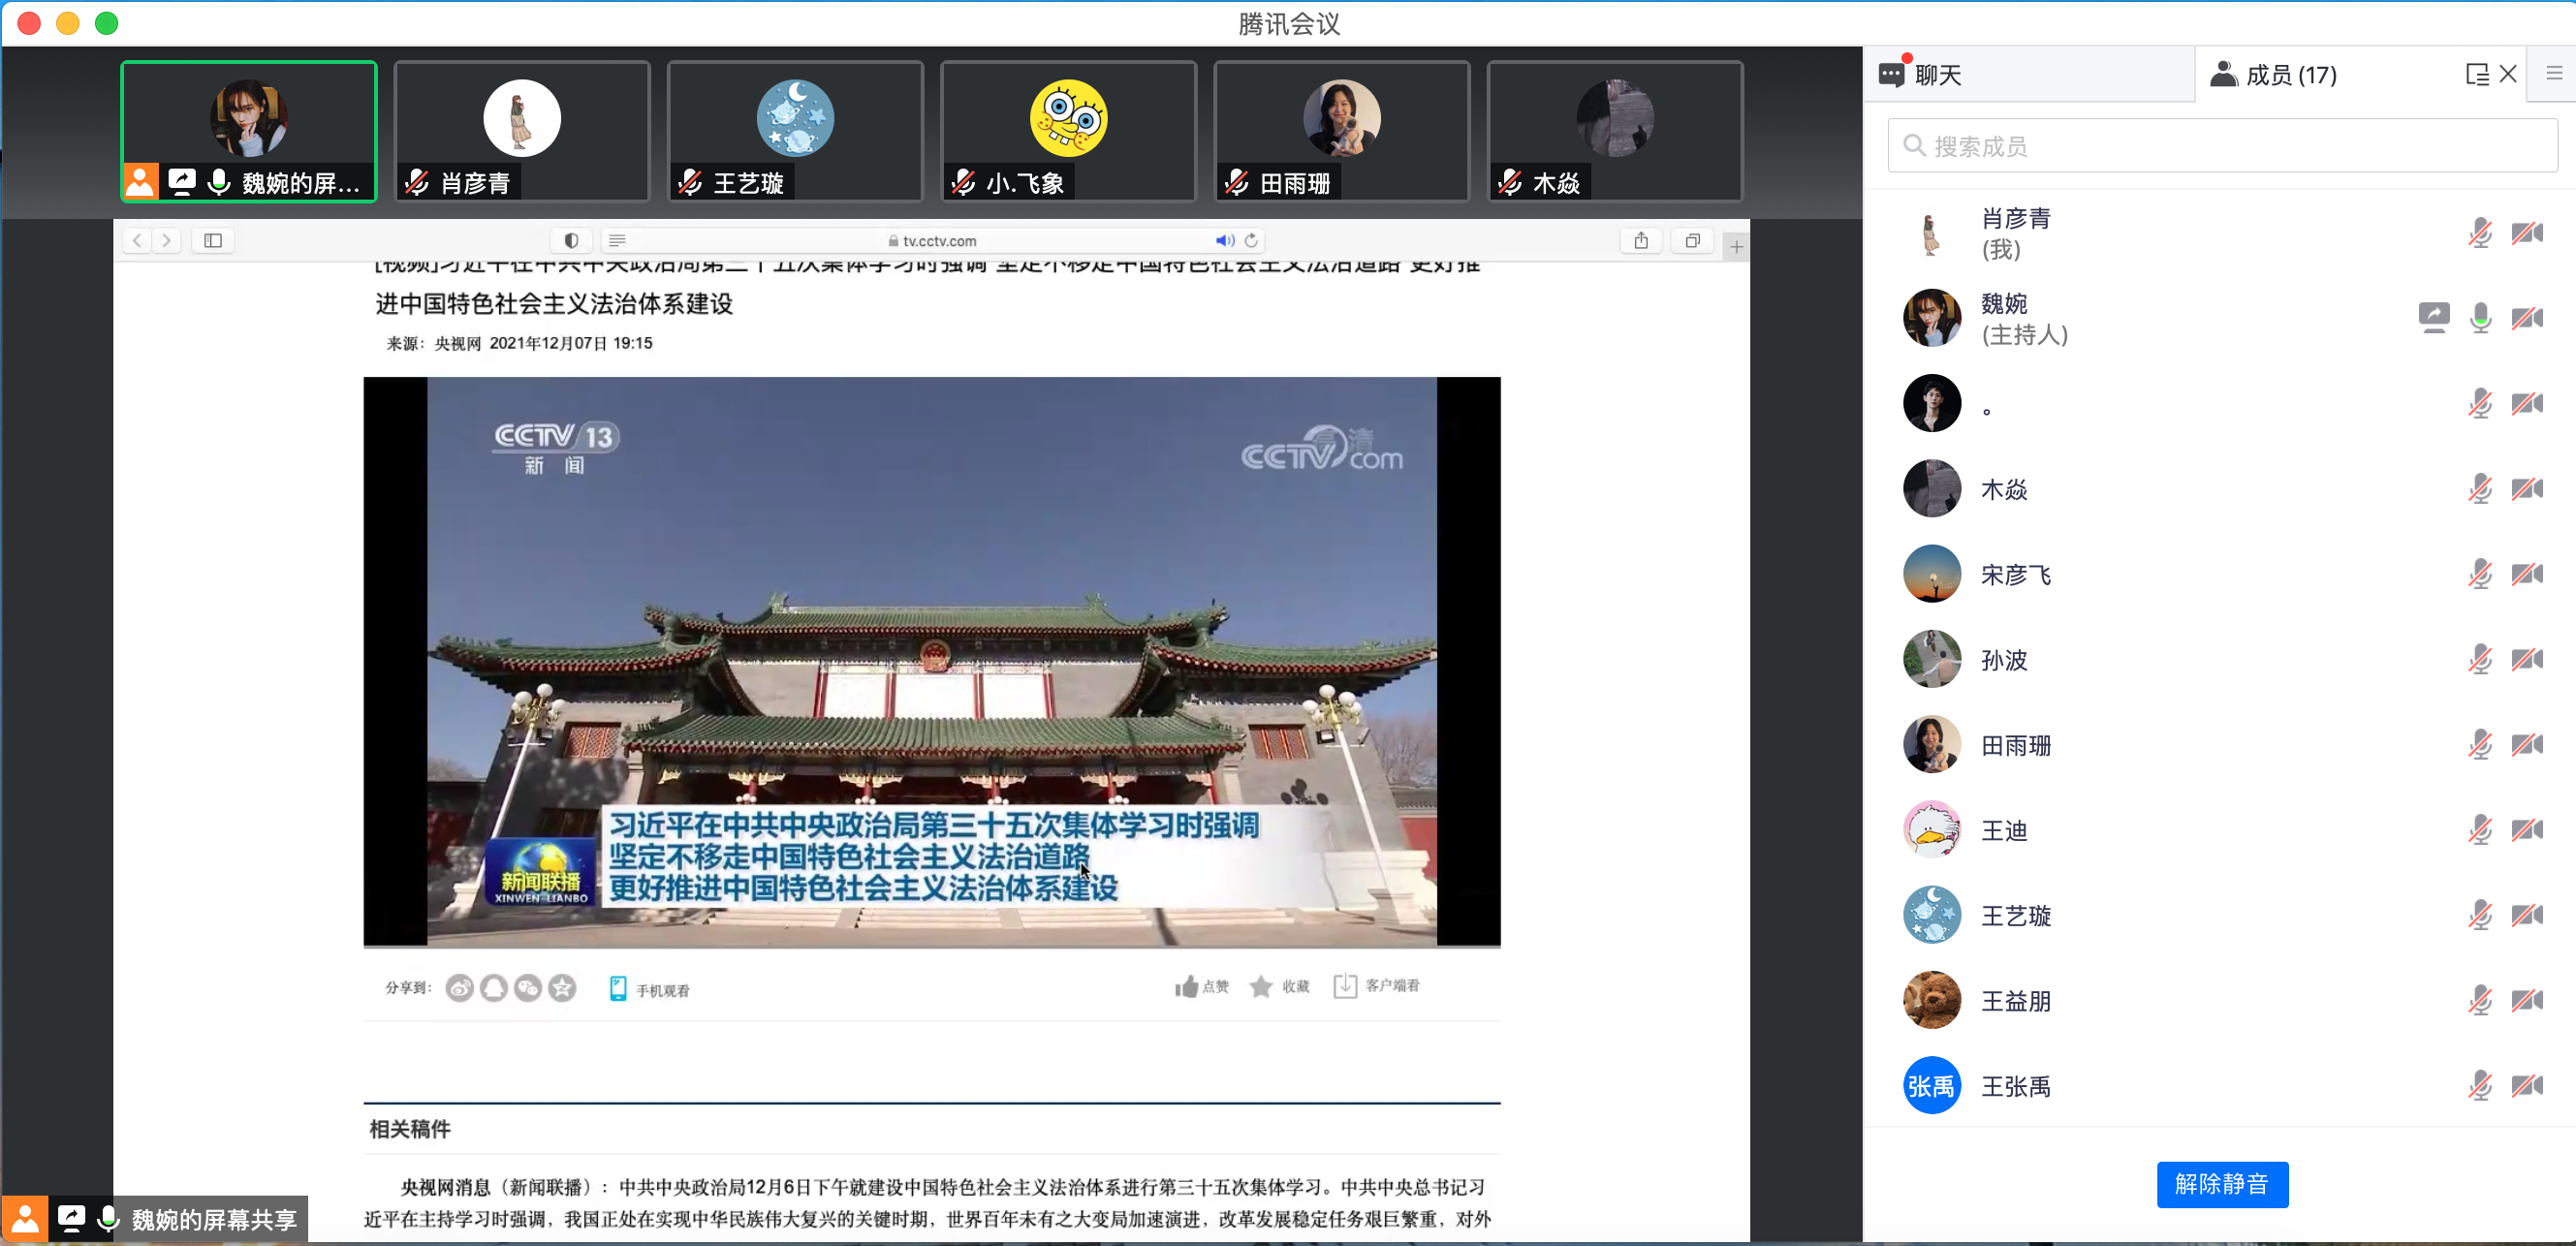Click the 客户端看 download icon

coord(1345,986)
